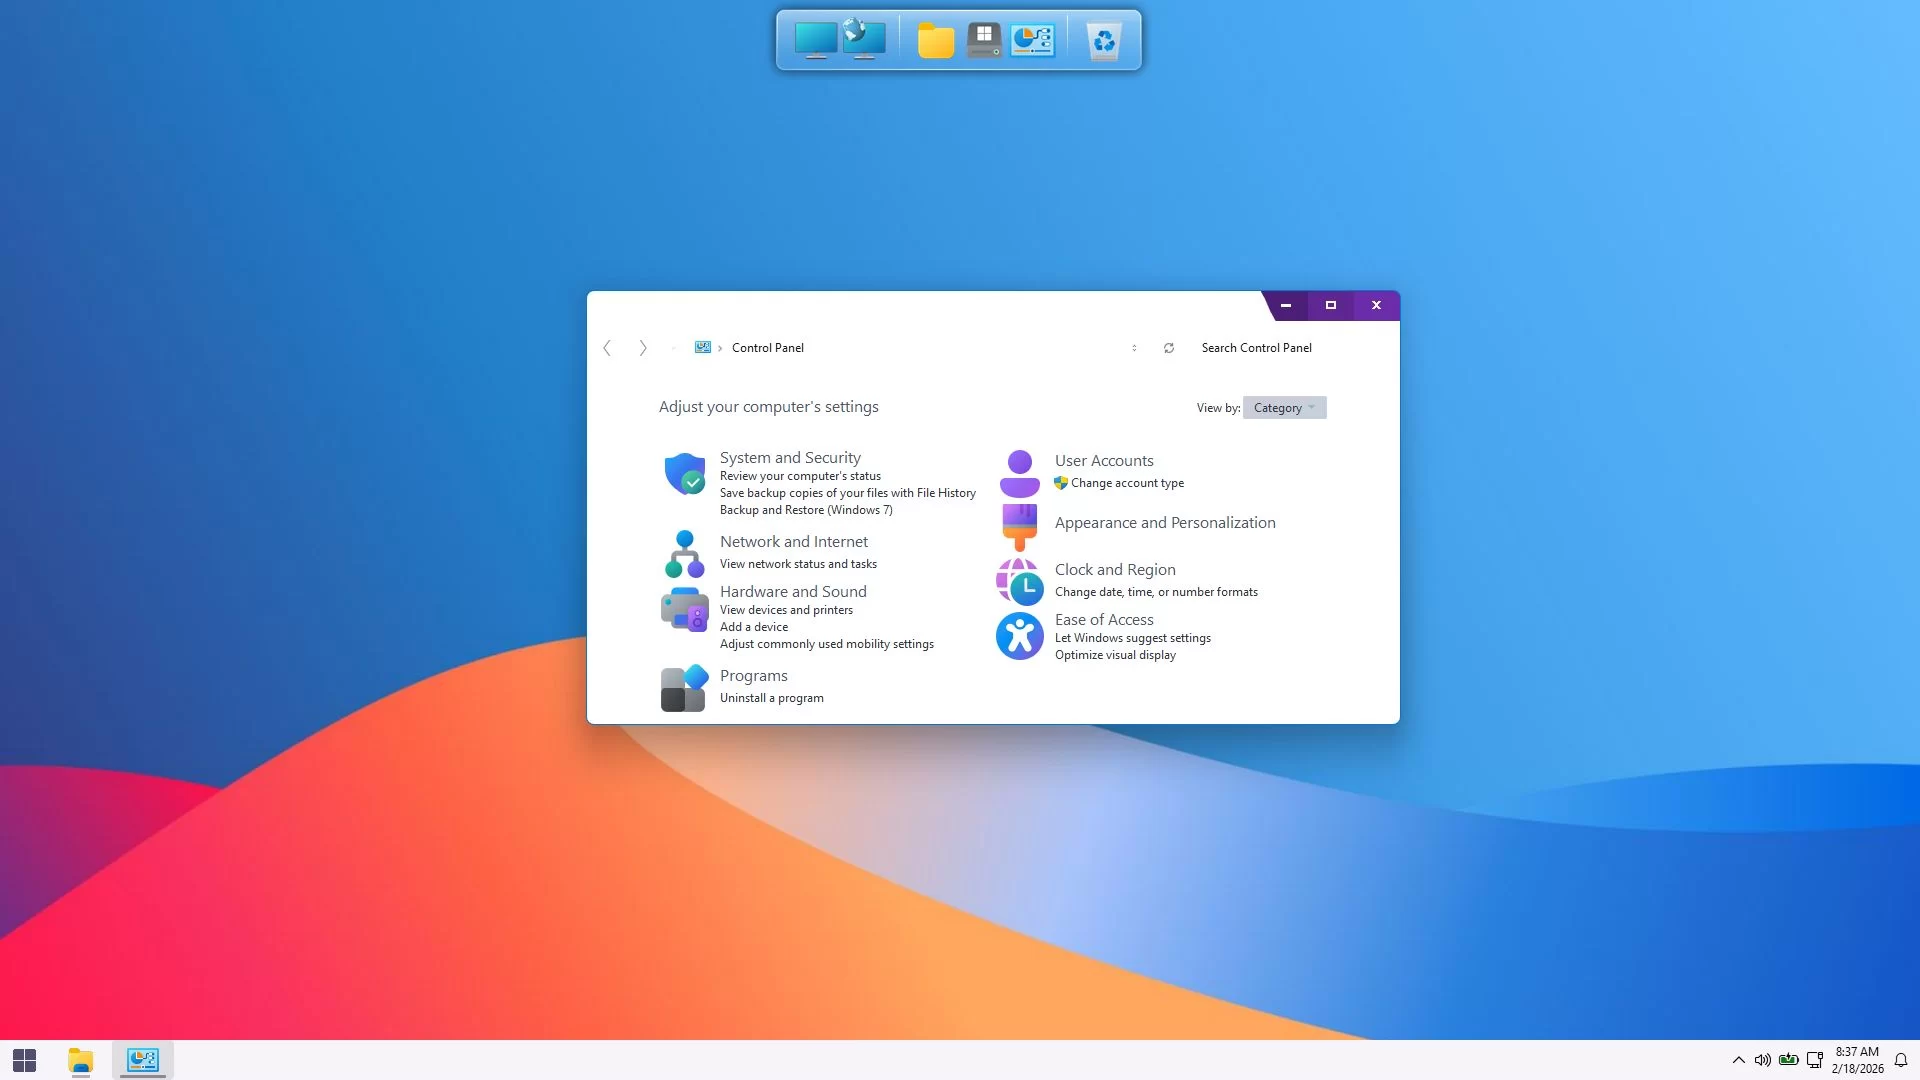The width and height of the screenshot is (1920, 1080).
Task: Open the Hardware and Sound printer icon
Action: click(685, 609)
